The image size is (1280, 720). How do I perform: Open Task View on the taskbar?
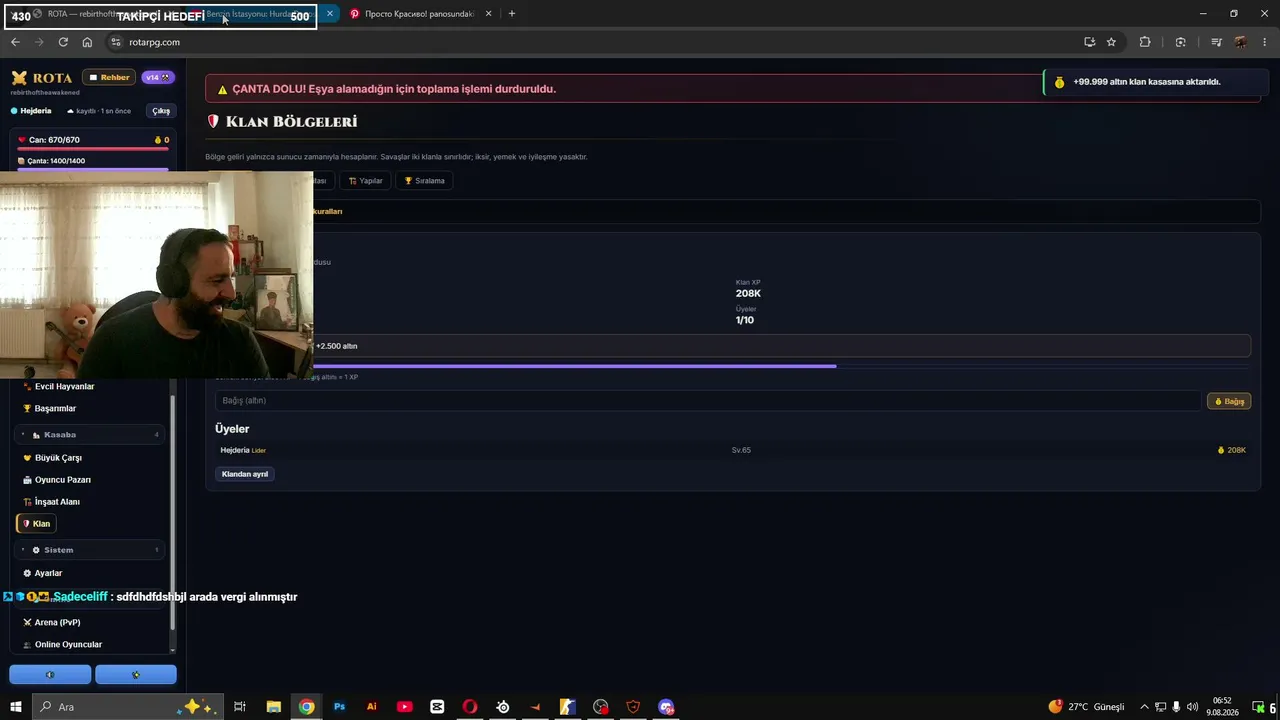tap(240, 707)
